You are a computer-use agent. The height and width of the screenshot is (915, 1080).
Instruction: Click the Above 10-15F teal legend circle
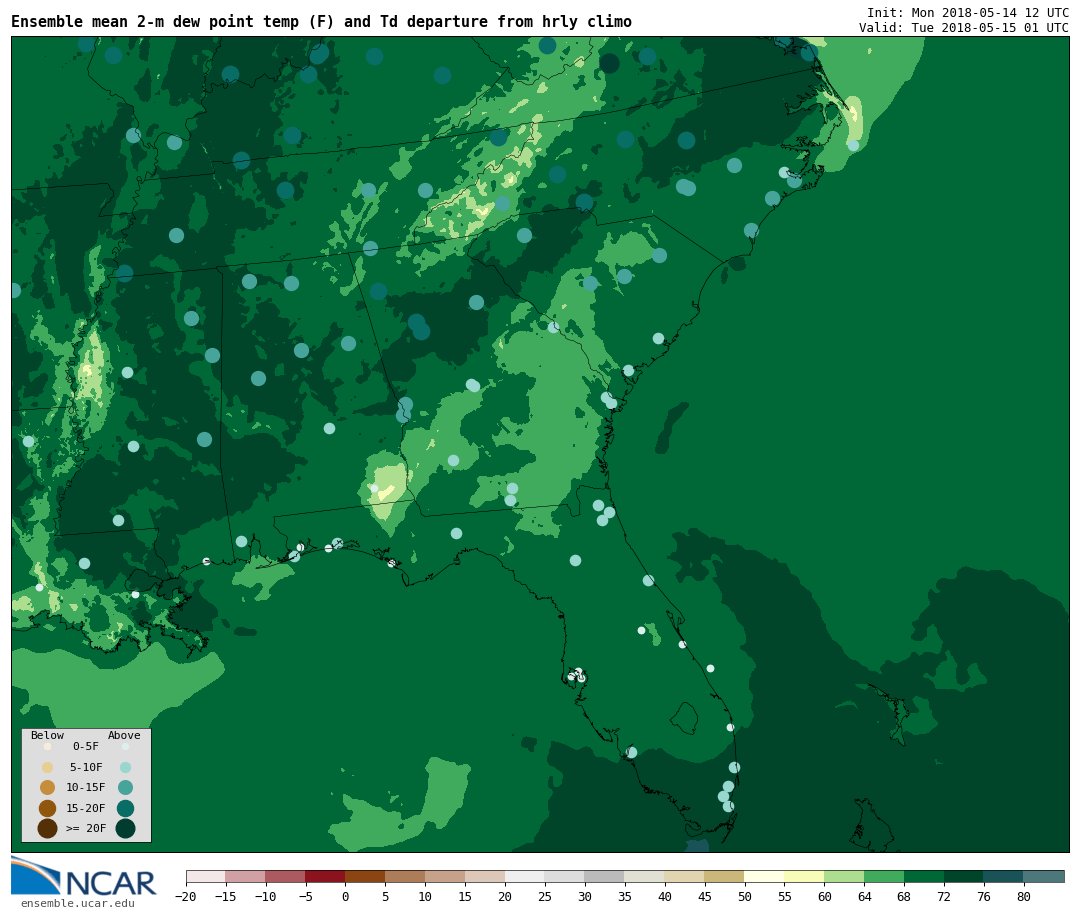tap(125, 788)
